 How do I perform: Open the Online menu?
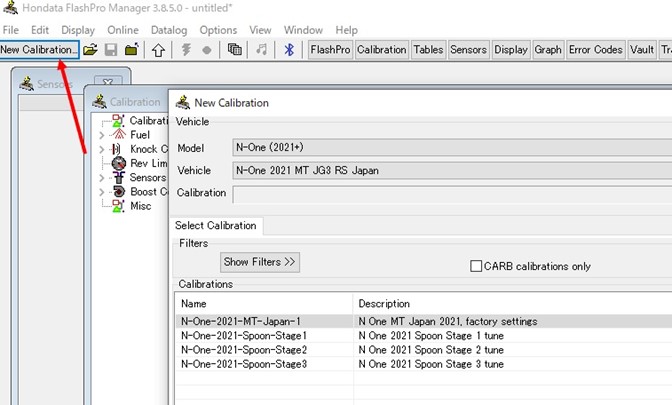click(x=123, y=30)
